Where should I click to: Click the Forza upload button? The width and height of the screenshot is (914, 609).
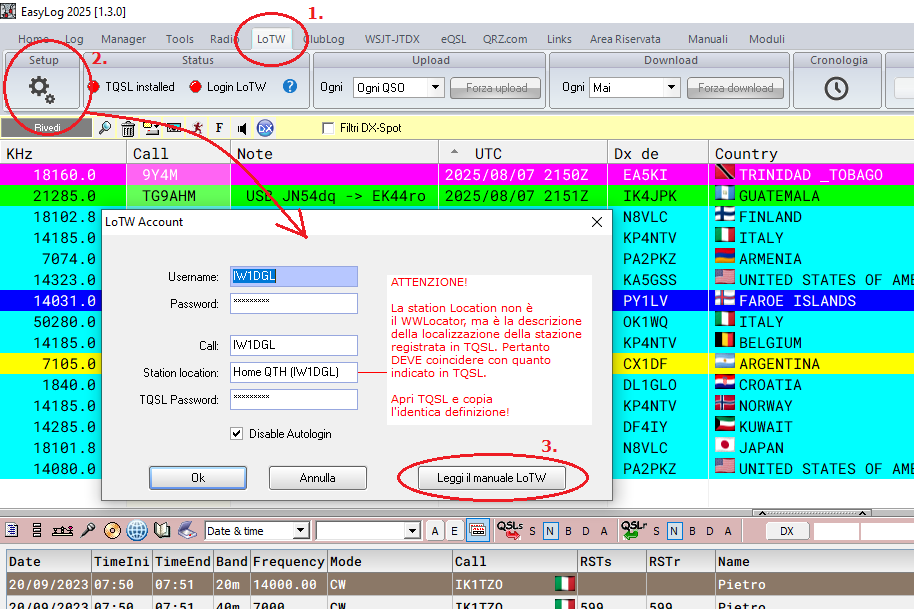coord(496,88)
